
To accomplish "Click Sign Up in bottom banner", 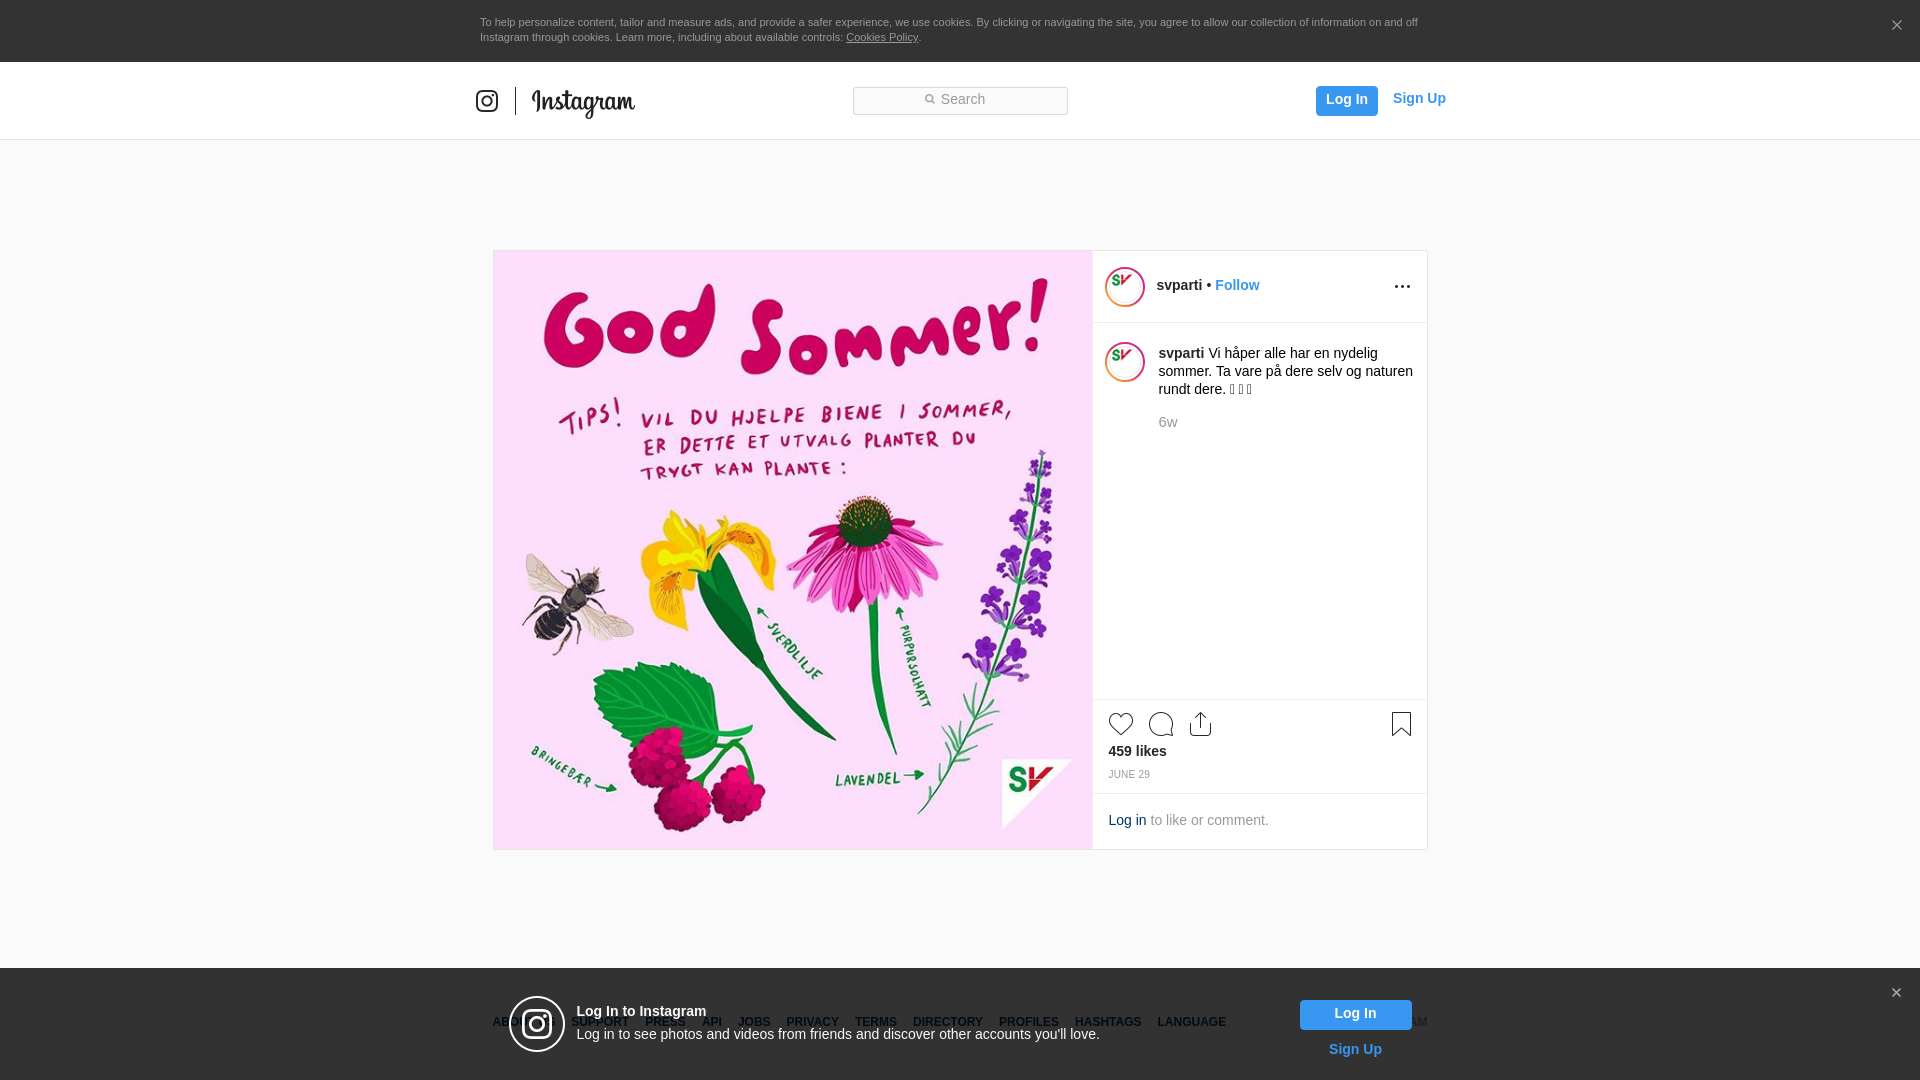I will click(1355, 1049).
